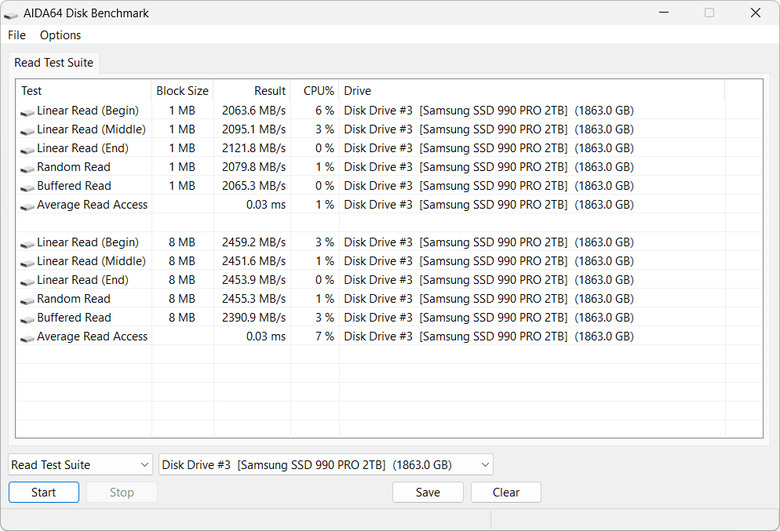
Task: Select the 2390.9 MB/s result cell
Action: 254,318
